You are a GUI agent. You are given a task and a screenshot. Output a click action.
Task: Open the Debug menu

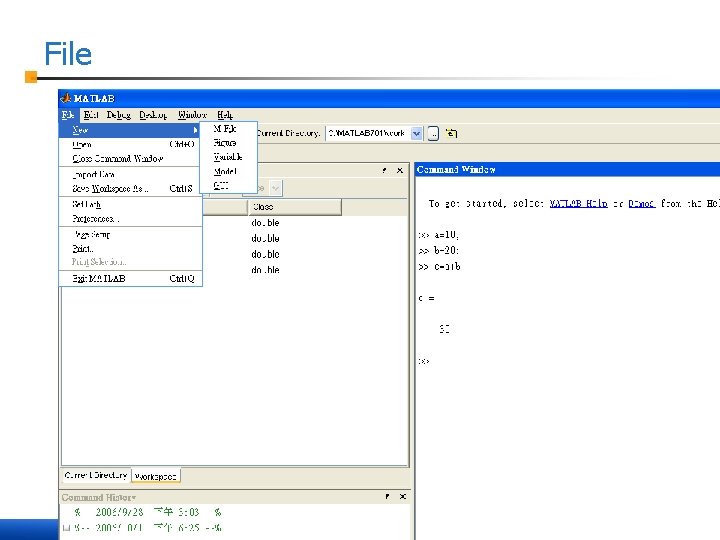[118, 115]
